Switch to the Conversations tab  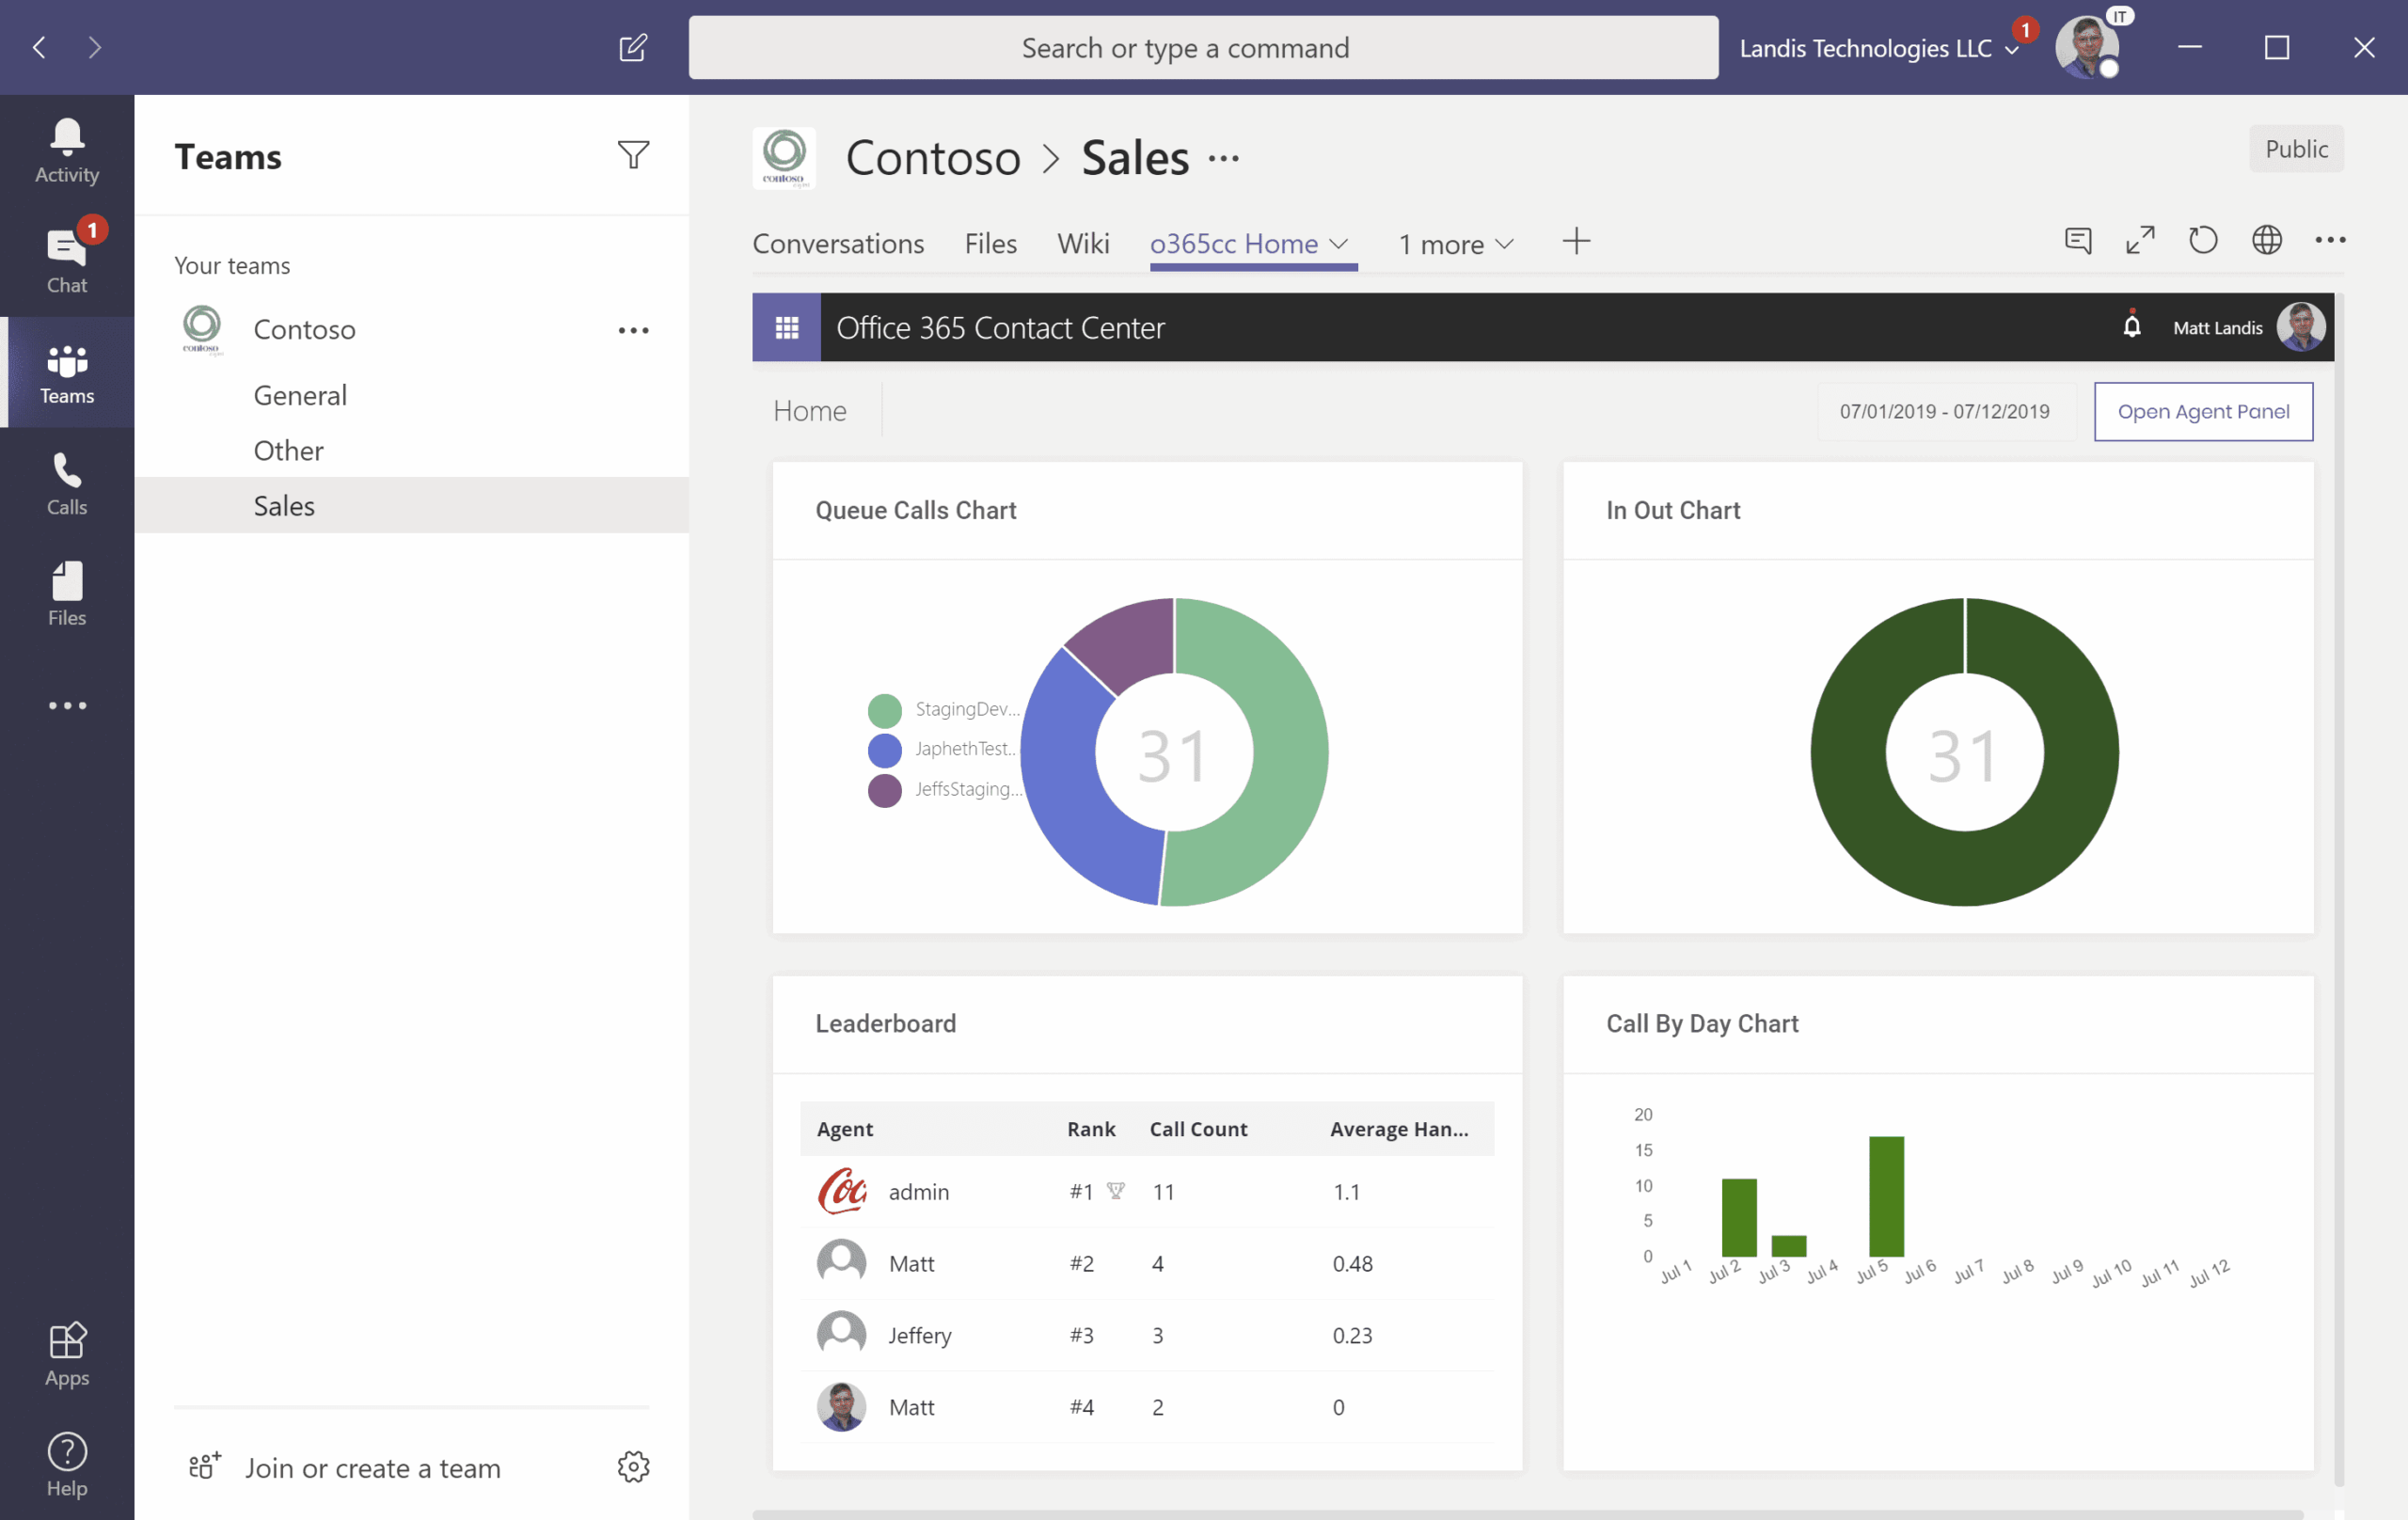pos(838,243)
